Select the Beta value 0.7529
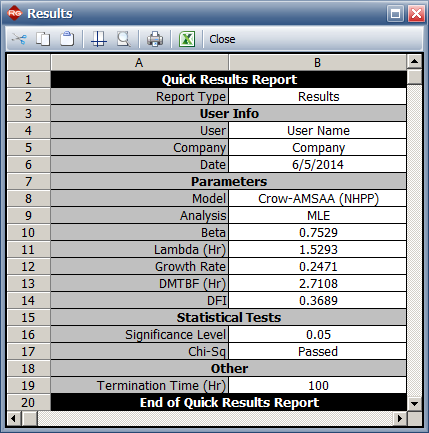 pyautogui.click(x=317, y=232)
